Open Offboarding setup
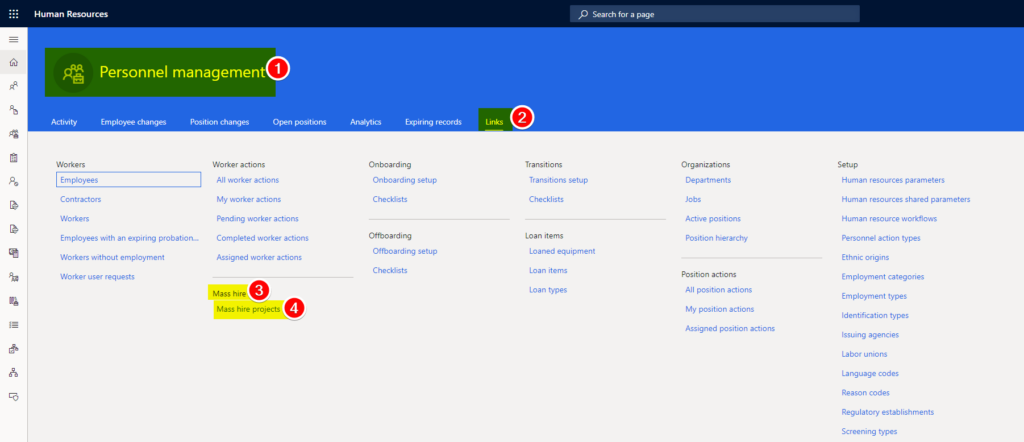Screen dimensions: 1024x442 click(x=405, y=251)
